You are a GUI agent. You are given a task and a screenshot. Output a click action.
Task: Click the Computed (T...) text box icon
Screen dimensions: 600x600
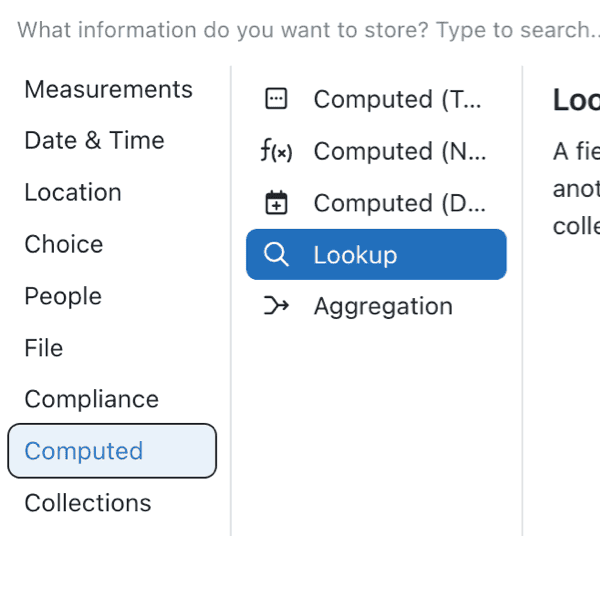(x=276, y=99)
